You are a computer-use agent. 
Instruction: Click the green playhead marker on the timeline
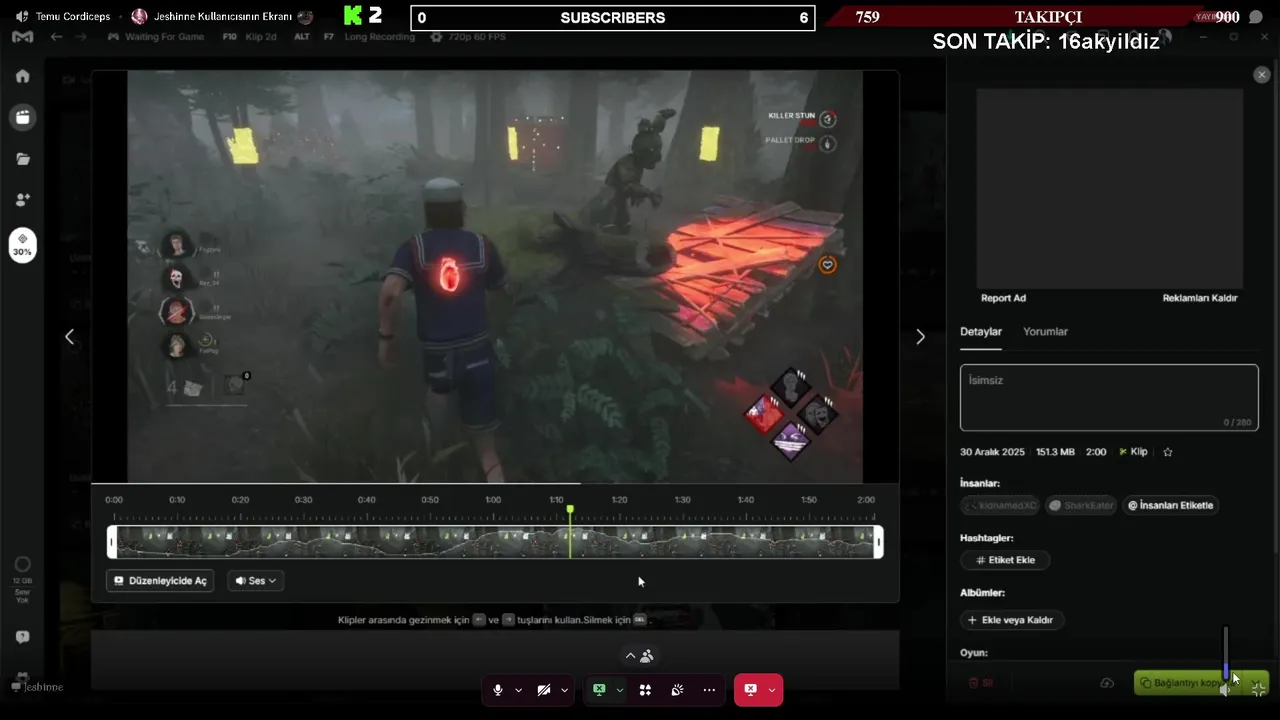point(570,510)
